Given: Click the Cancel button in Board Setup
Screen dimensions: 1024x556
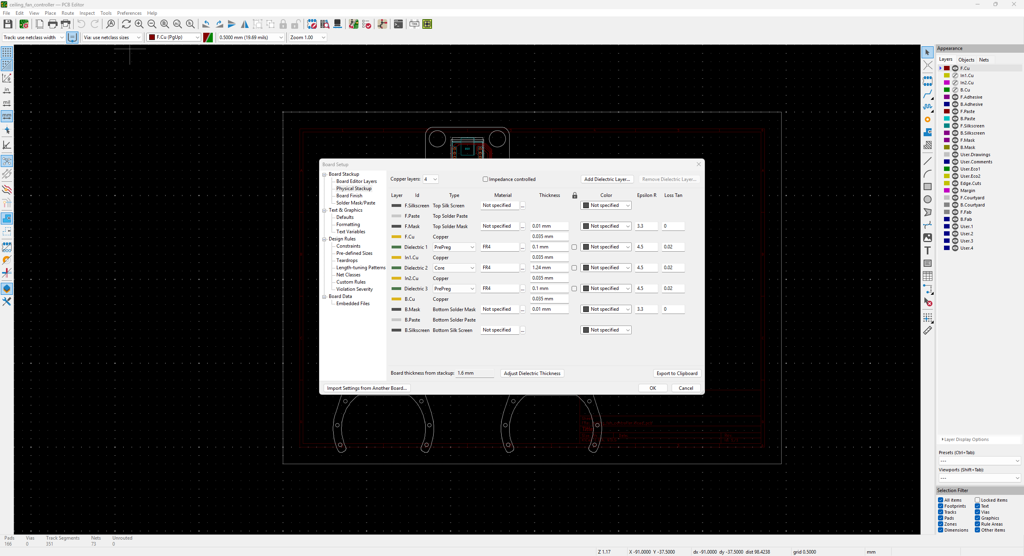Looking at the screenshot, I should [686, 388].
